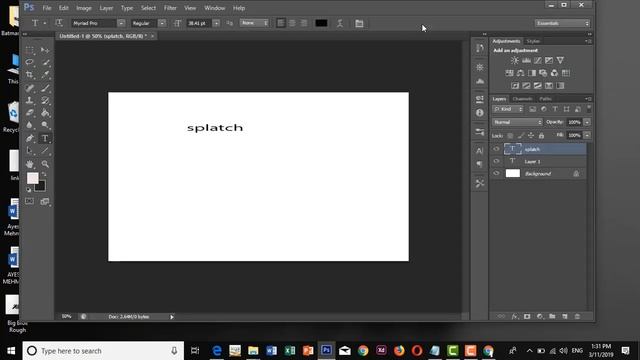Open Regular font style dropdown
The image size is (640, 360).
click(162, 23)
